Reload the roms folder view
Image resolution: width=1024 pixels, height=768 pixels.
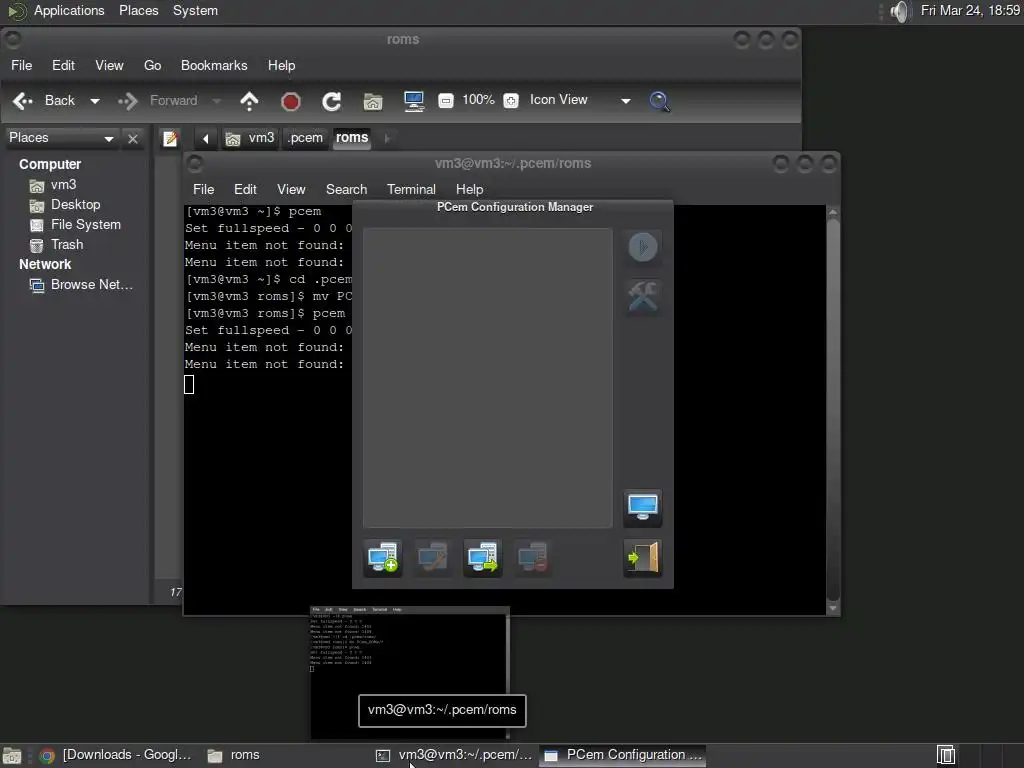click(332, 101)
